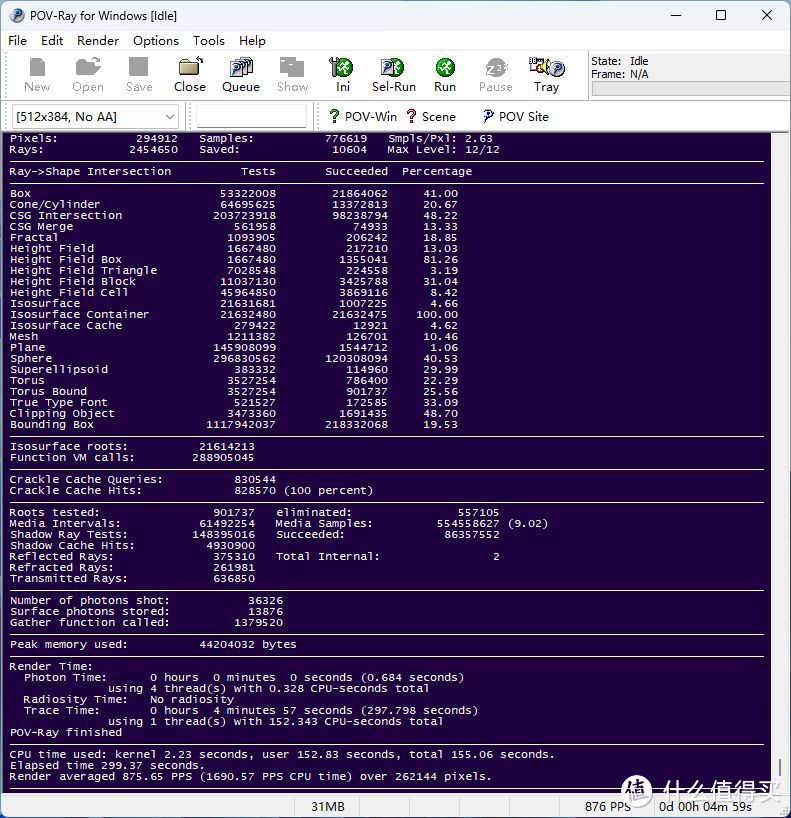The image size is (791, 818).
Task: Click the 'Crackle Cache Hits:' line
Action: (x=191, y=490)
